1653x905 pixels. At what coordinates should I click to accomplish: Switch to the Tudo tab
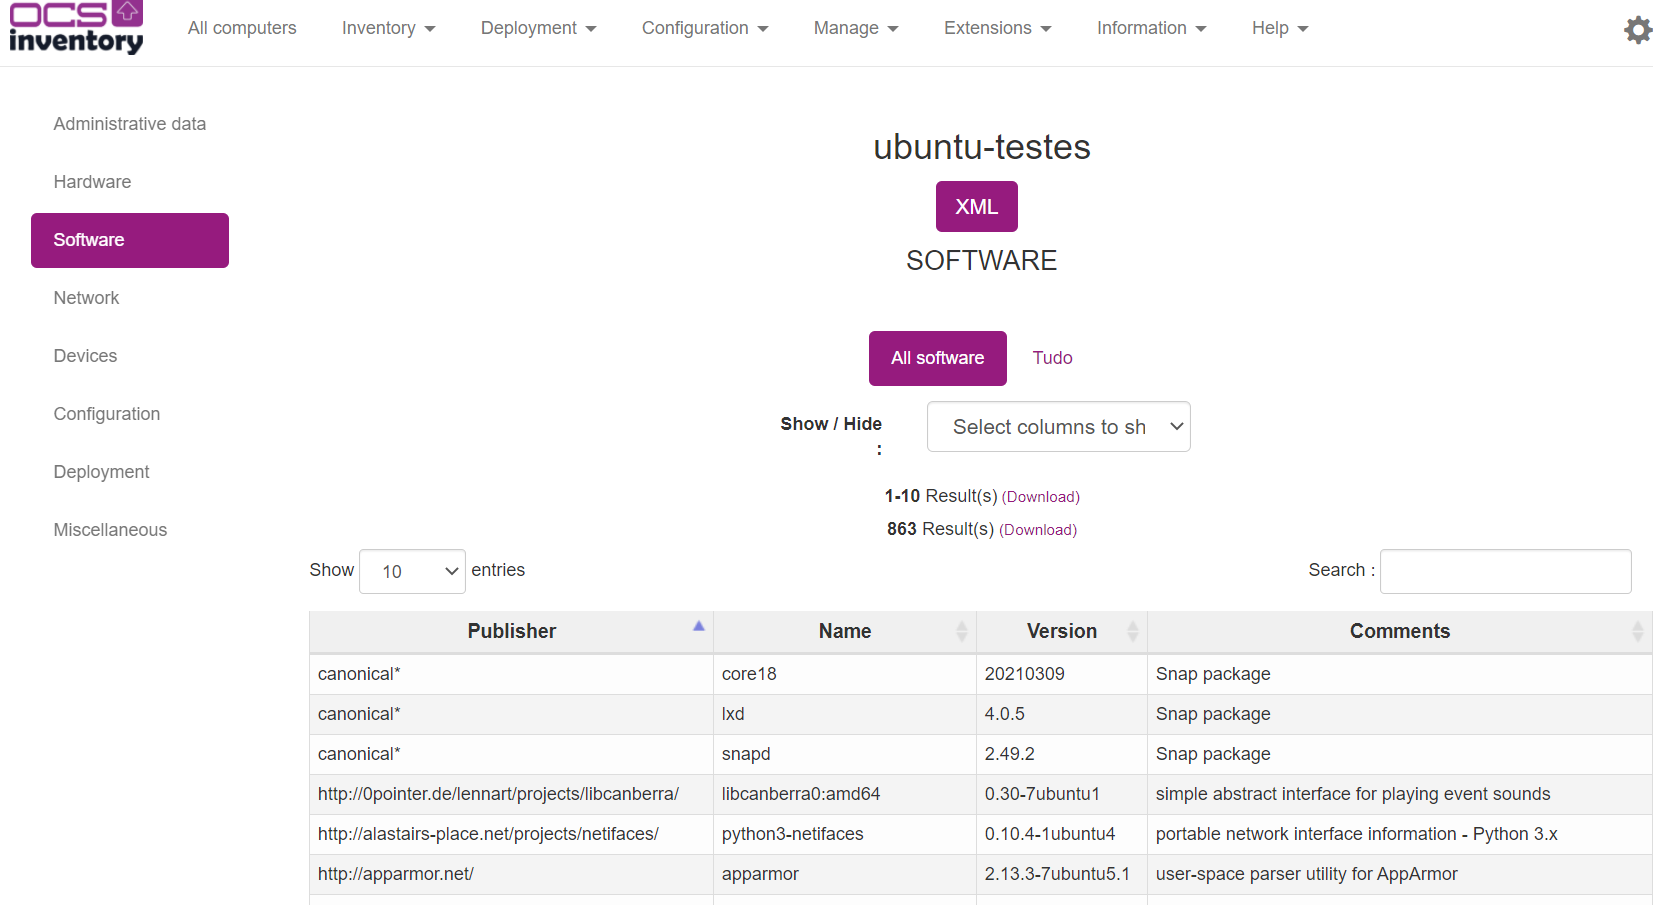[1052, 358]
